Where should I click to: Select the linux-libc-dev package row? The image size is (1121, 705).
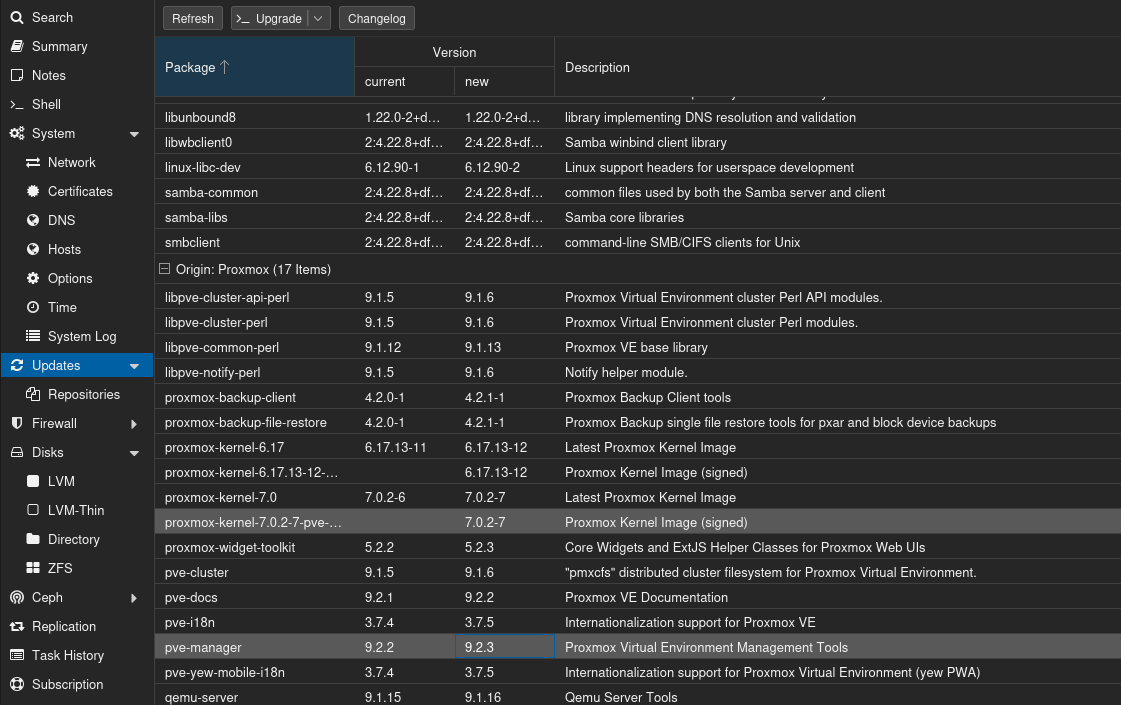point(638,167)
